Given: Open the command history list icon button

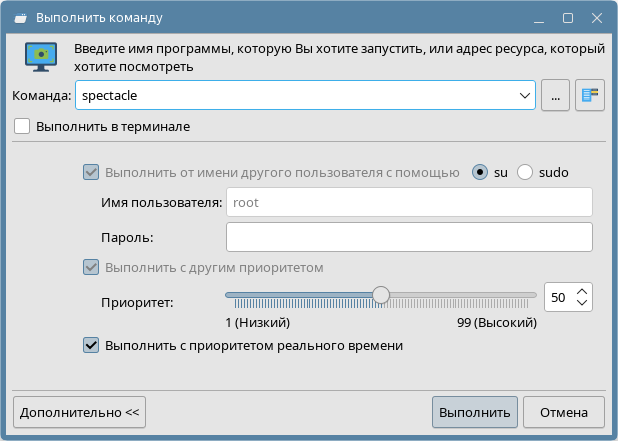Looking at the screenshot, I should [591, 96].
